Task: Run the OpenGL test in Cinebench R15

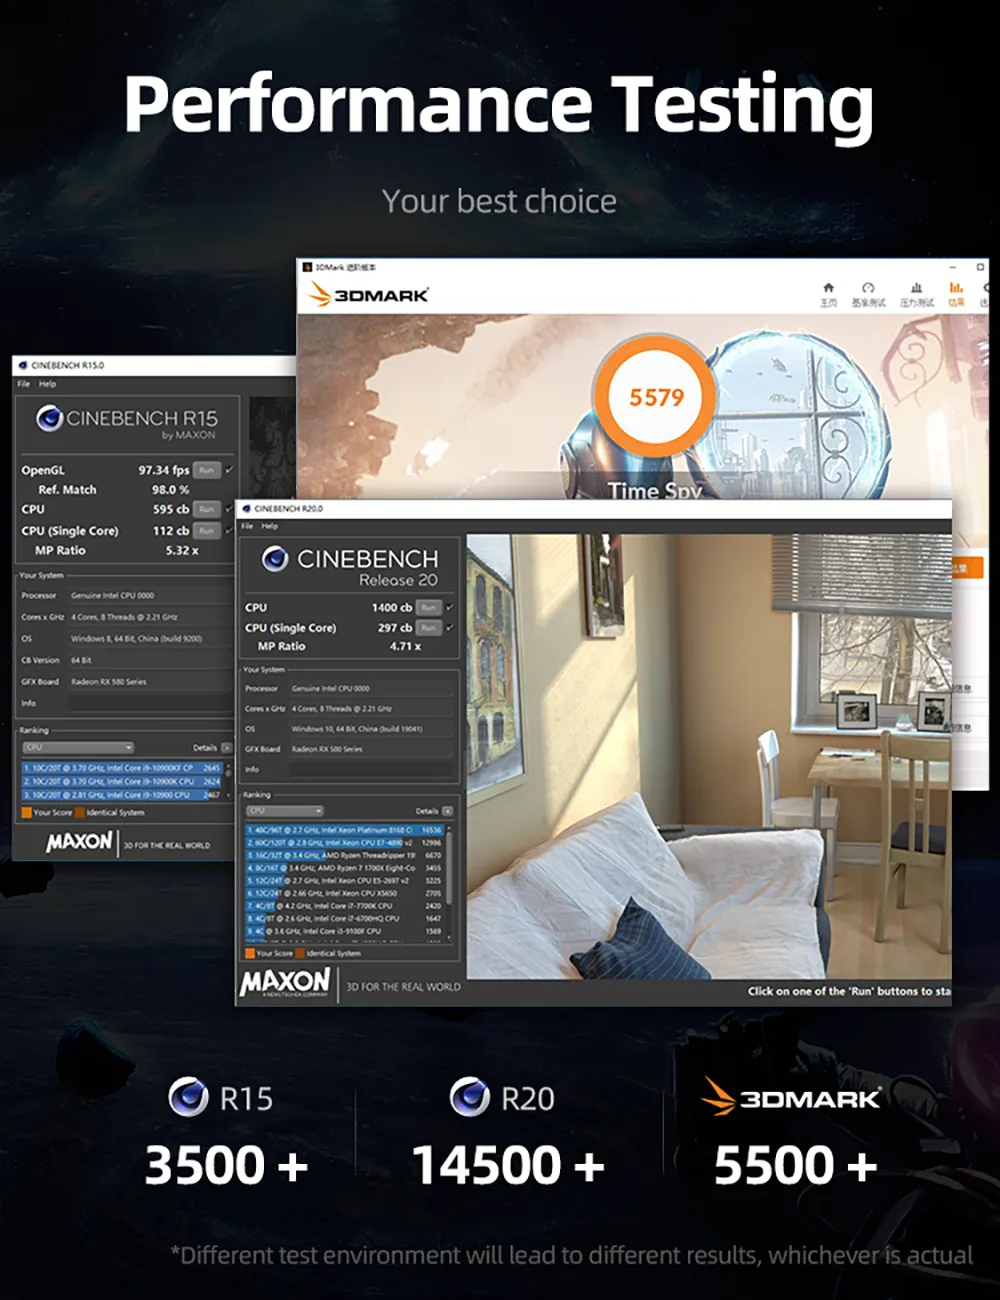Action: click(206, 470)
